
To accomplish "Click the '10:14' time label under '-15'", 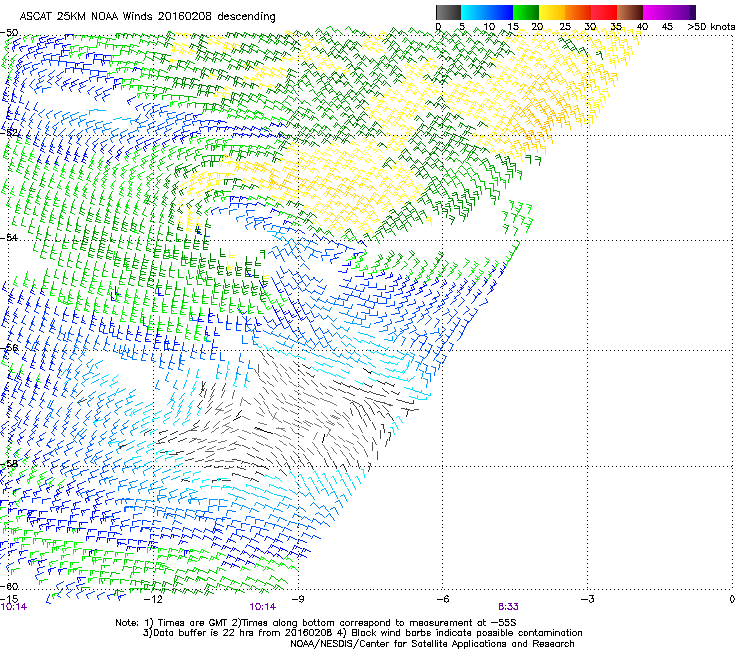I will (14, 607).
